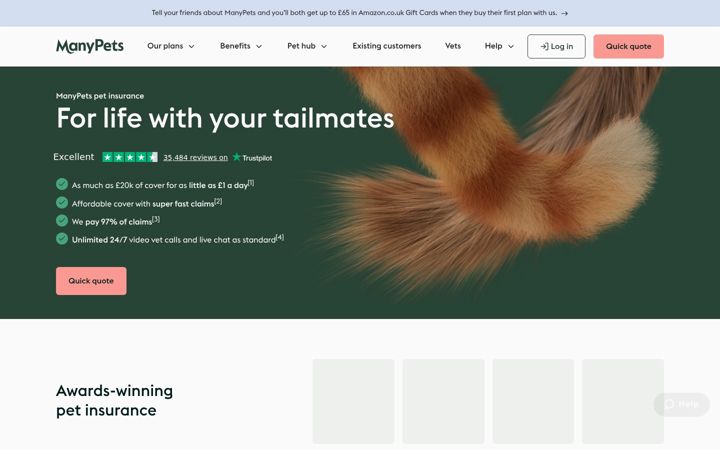The image size is (720, 450).
Task: Click the checkmark beside super fast claims
Action: (62, 202)
